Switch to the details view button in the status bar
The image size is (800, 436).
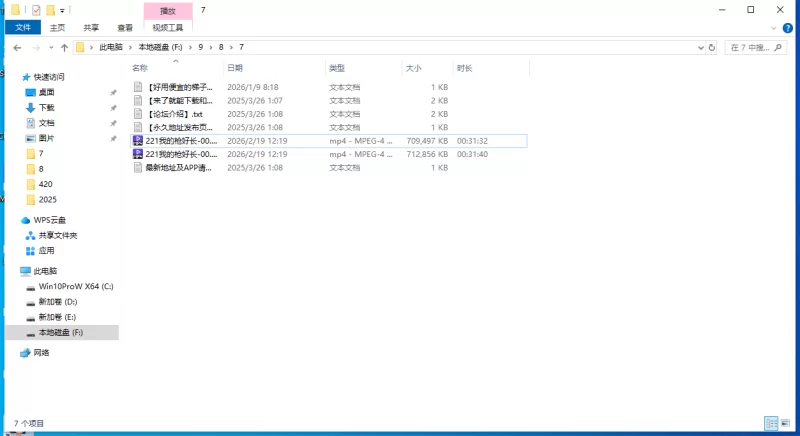pyautogui.click(x=771, y=423)
